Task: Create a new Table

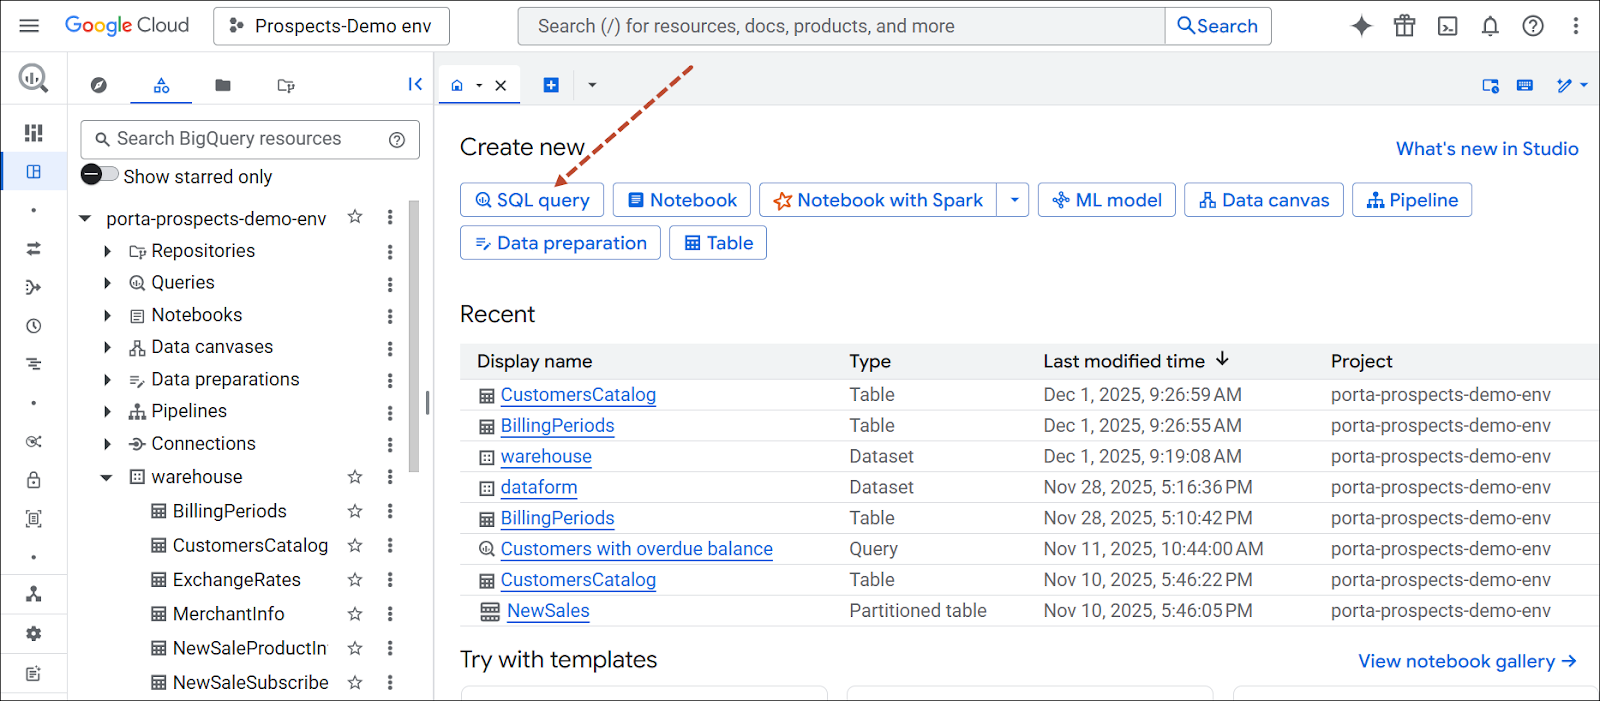Action: [x=718, y=243]
